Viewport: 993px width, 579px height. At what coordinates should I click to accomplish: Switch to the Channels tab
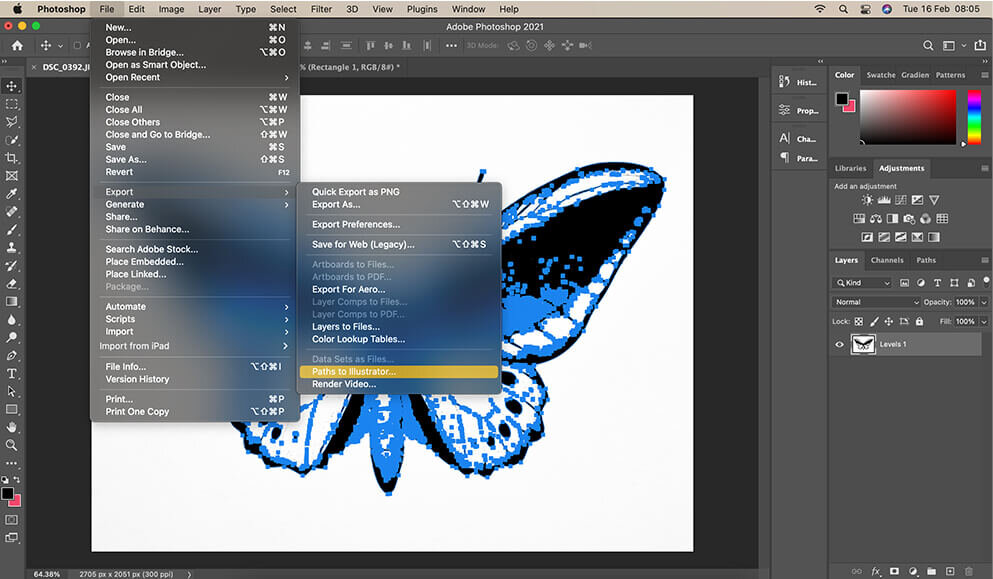[887, 260]
